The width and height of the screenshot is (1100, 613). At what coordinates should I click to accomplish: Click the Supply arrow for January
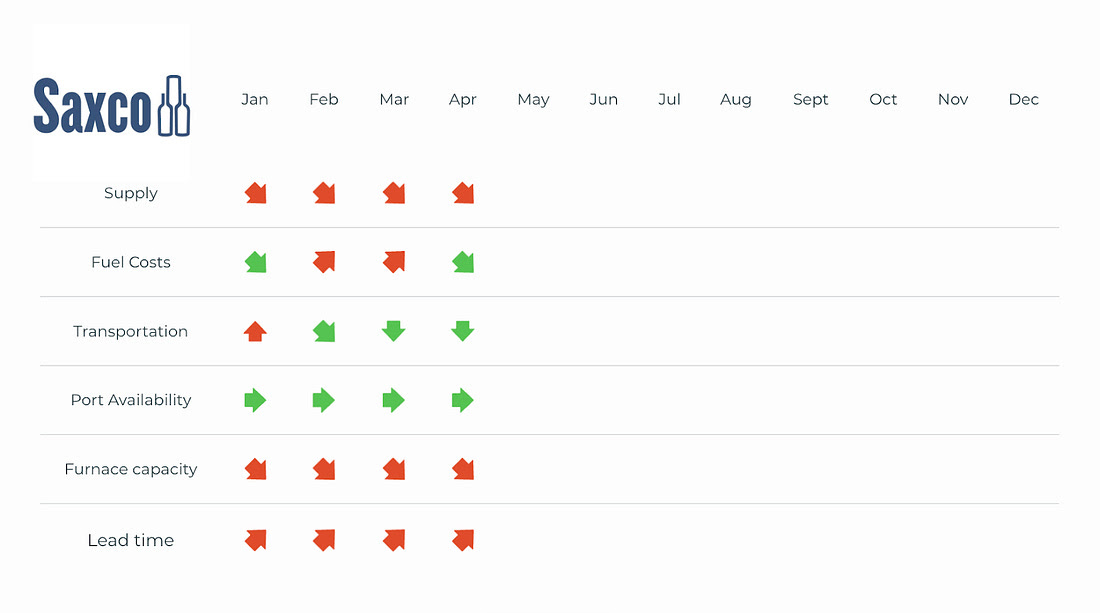(255, 193)
